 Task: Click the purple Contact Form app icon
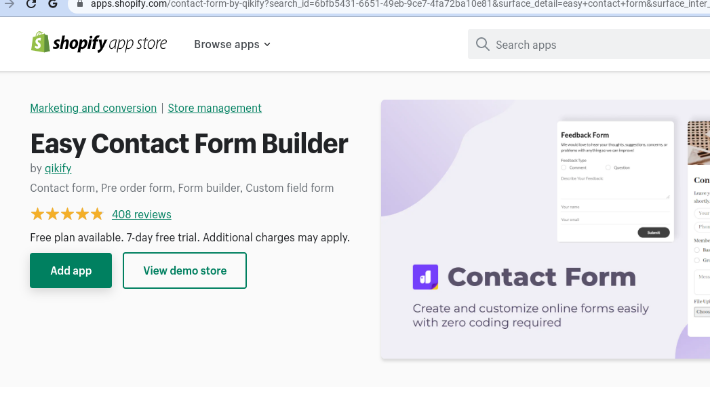(425, 277)
